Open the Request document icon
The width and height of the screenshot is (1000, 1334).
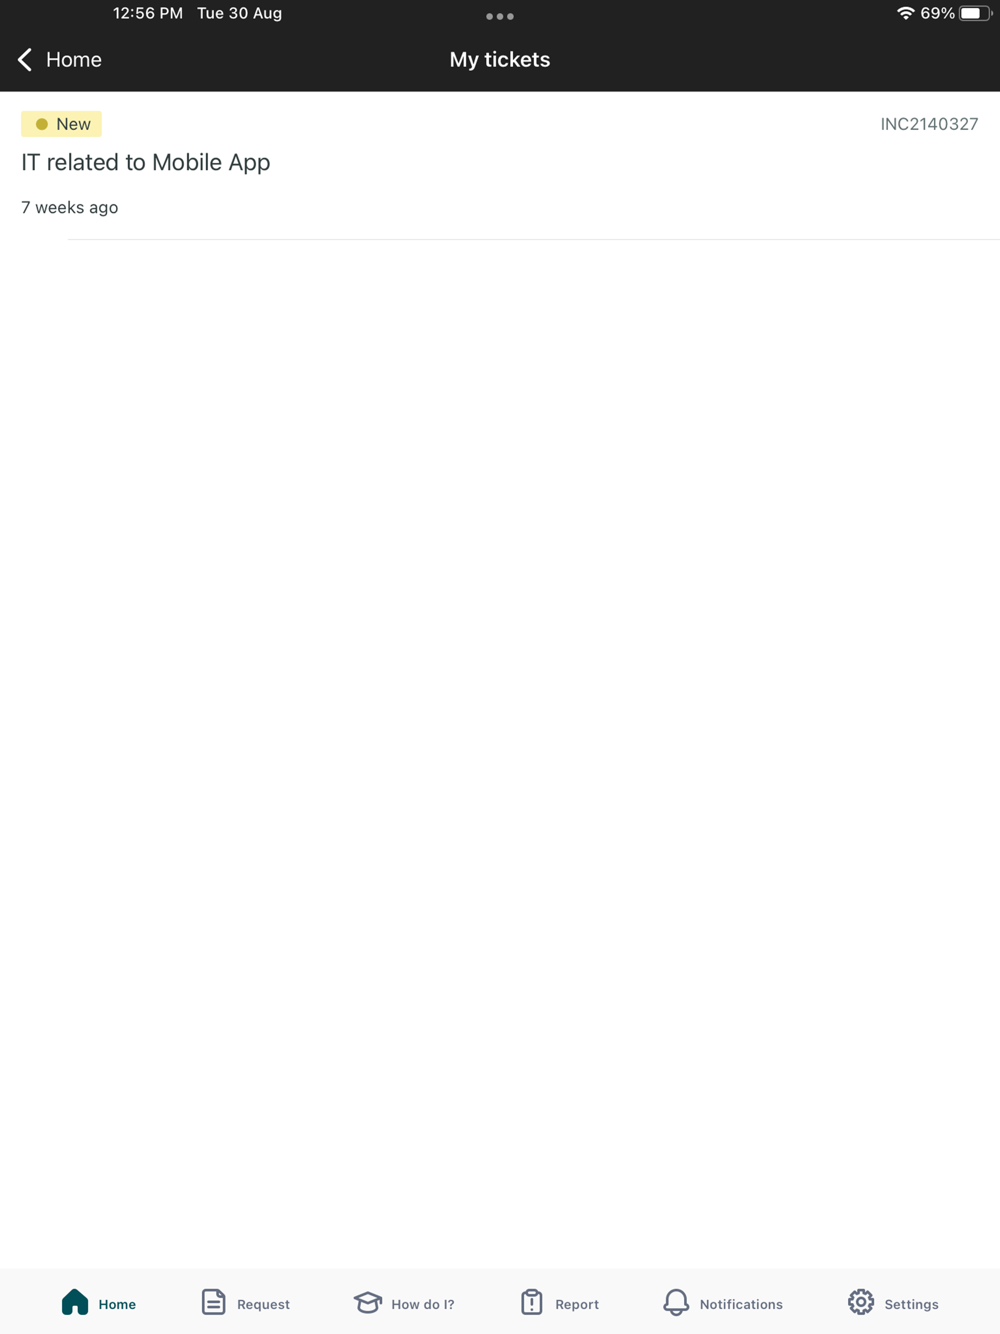pyautogui.click(x=213, y=1302)
